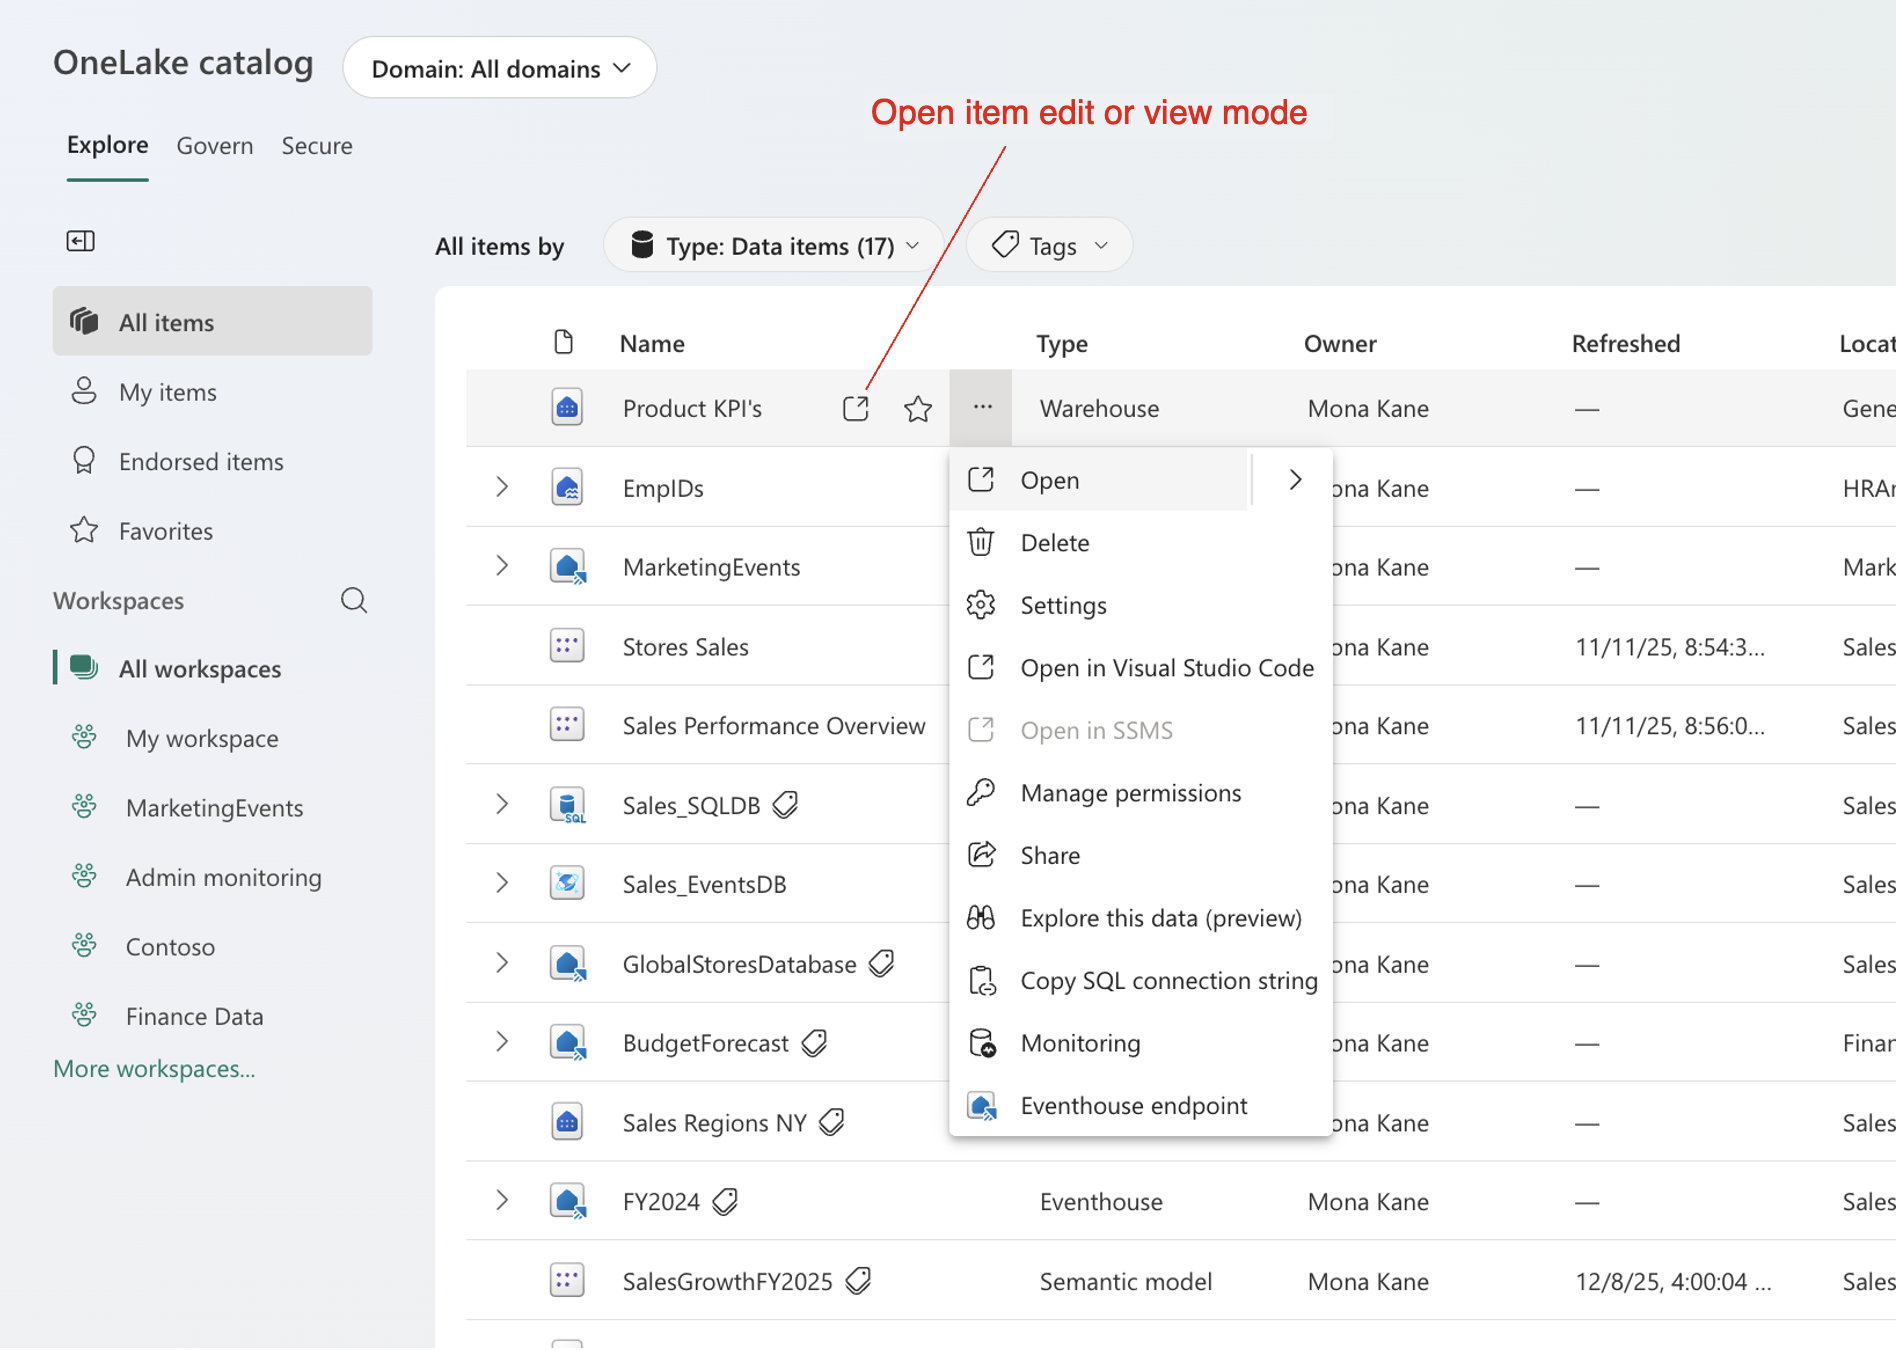The width and height of the screenshot is (1896, 1350).
Task: Expand the EmpIDs row
Action: click(502, 488)
